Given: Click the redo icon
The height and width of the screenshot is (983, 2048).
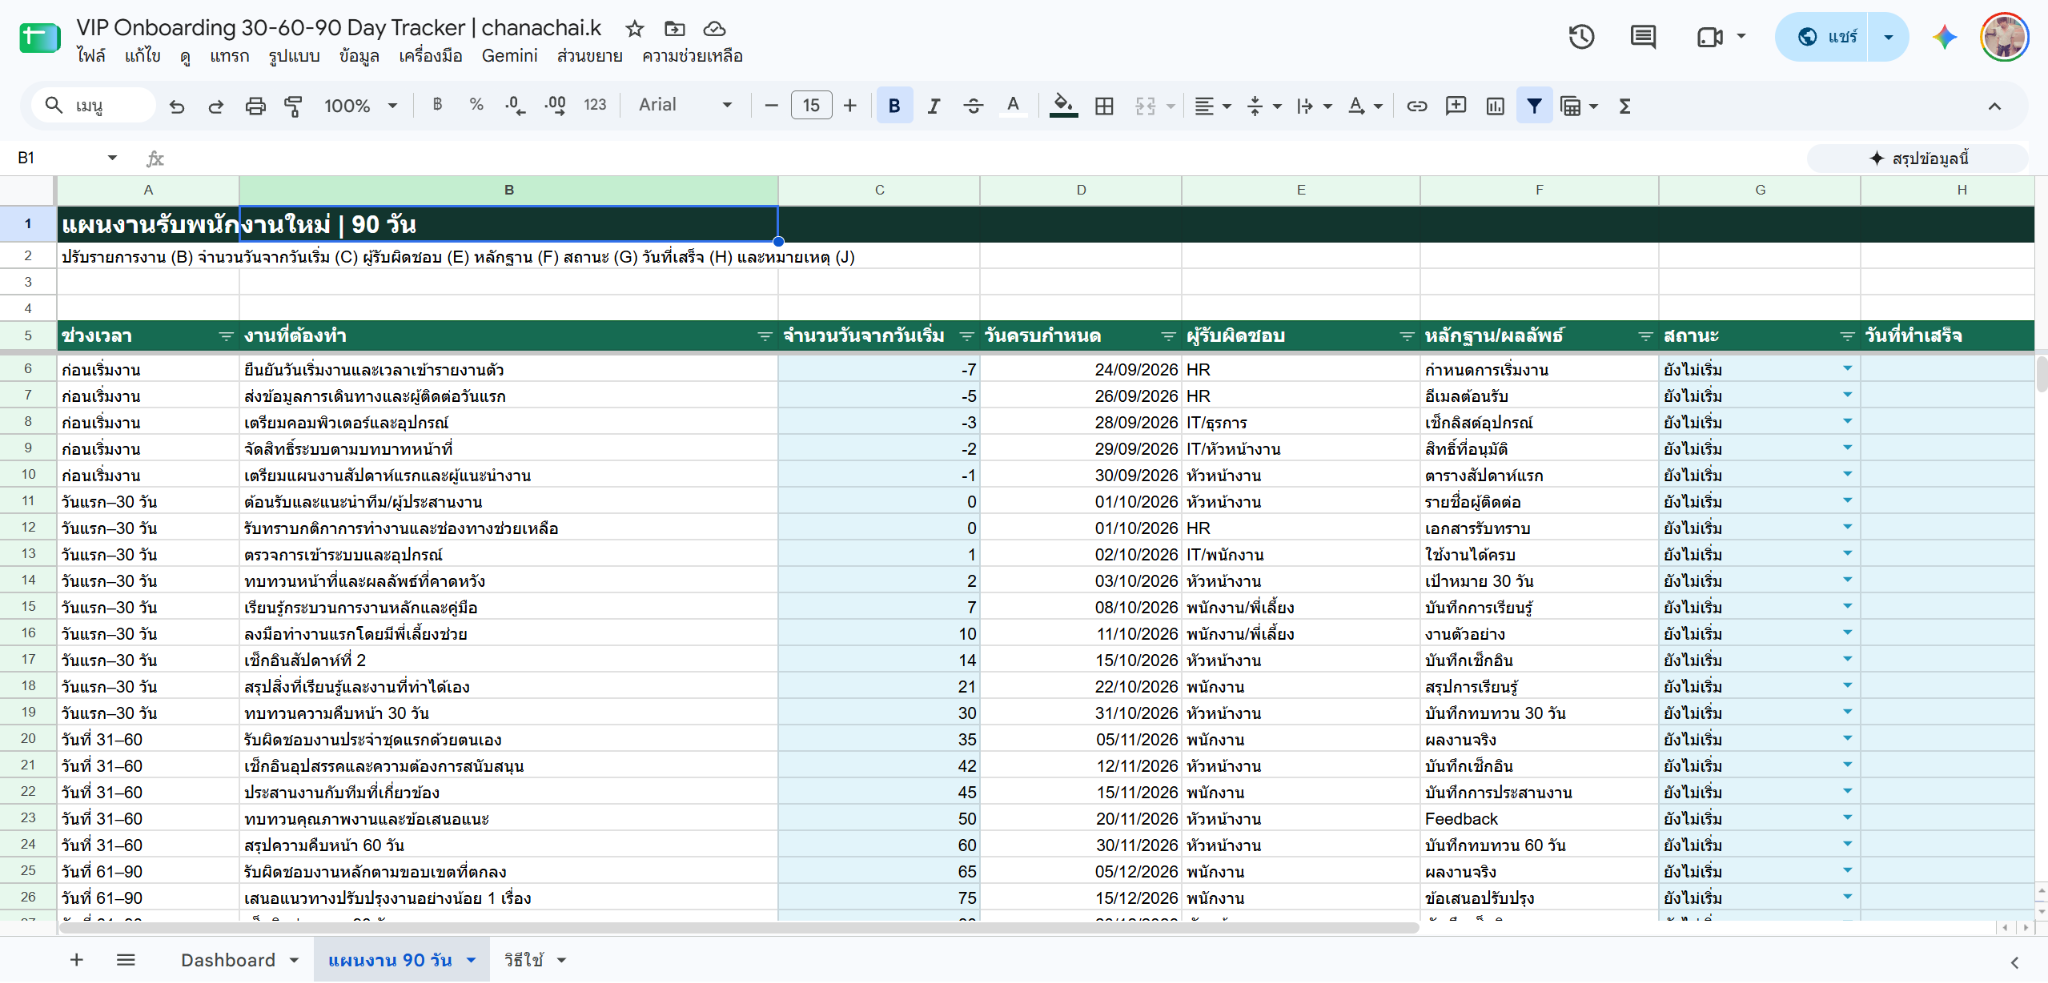Looking at the screenshot, I should click(x=216, y=106).
